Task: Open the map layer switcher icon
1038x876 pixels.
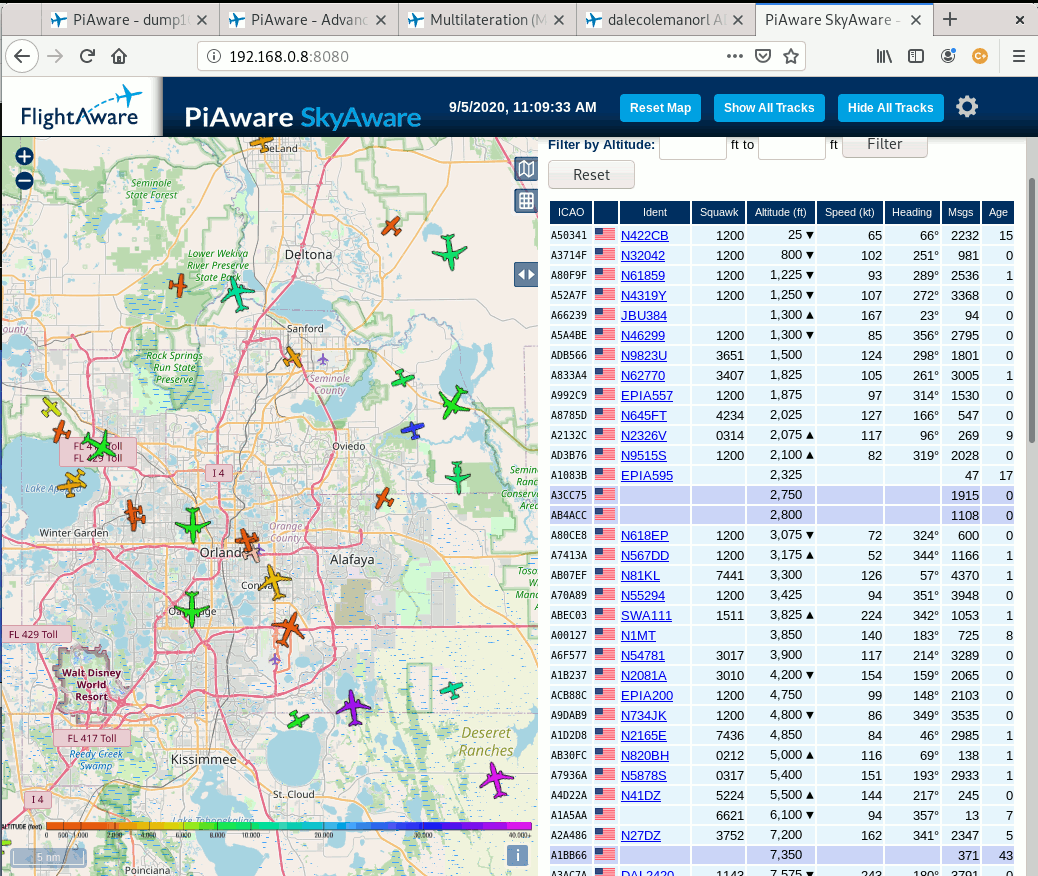Action: click(526, 170)
